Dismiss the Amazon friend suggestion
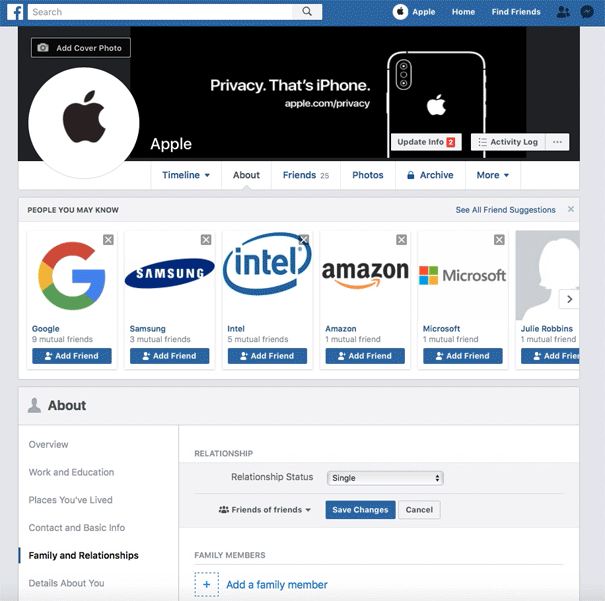 pyautogui.click(x=402, y=240)
